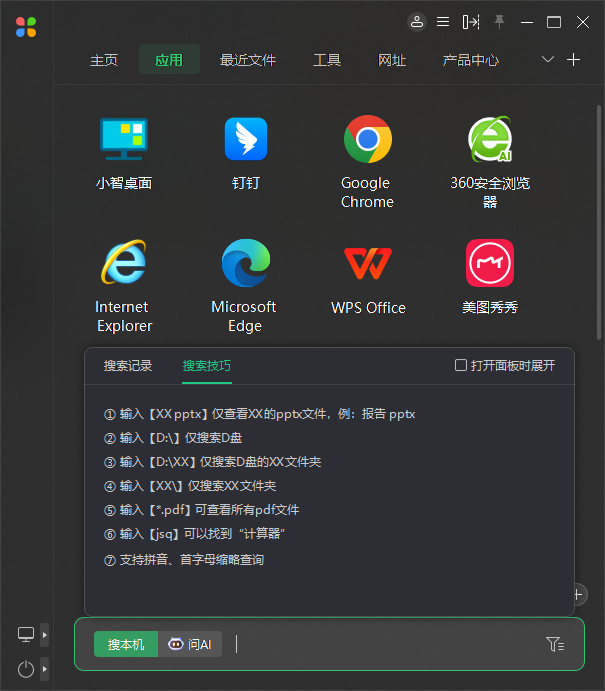Viewport: 605px width, 691px height.
Task: Click the power icon in the left sidebar
Action: (26, 669)
